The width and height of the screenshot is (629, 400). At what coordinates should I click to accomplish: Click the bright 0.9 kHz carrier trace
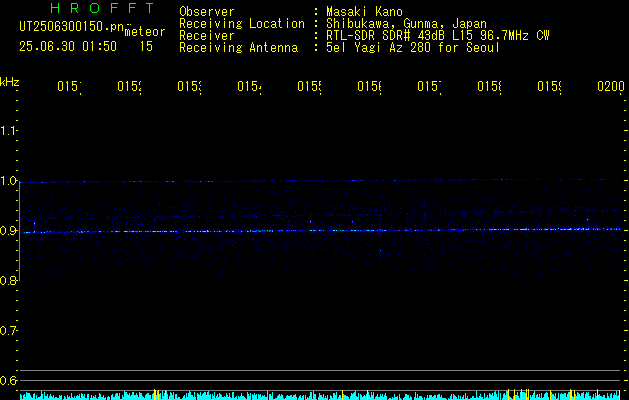(x=320, y=231)
